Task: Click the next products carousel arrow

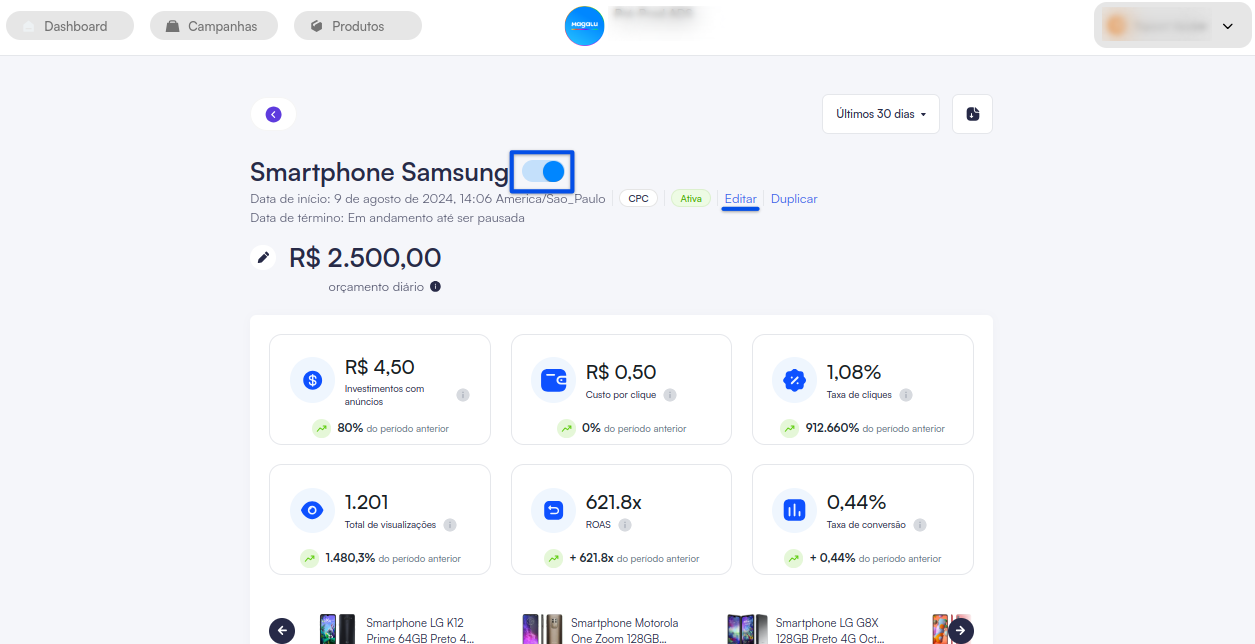Action: (x=961, y=631)
